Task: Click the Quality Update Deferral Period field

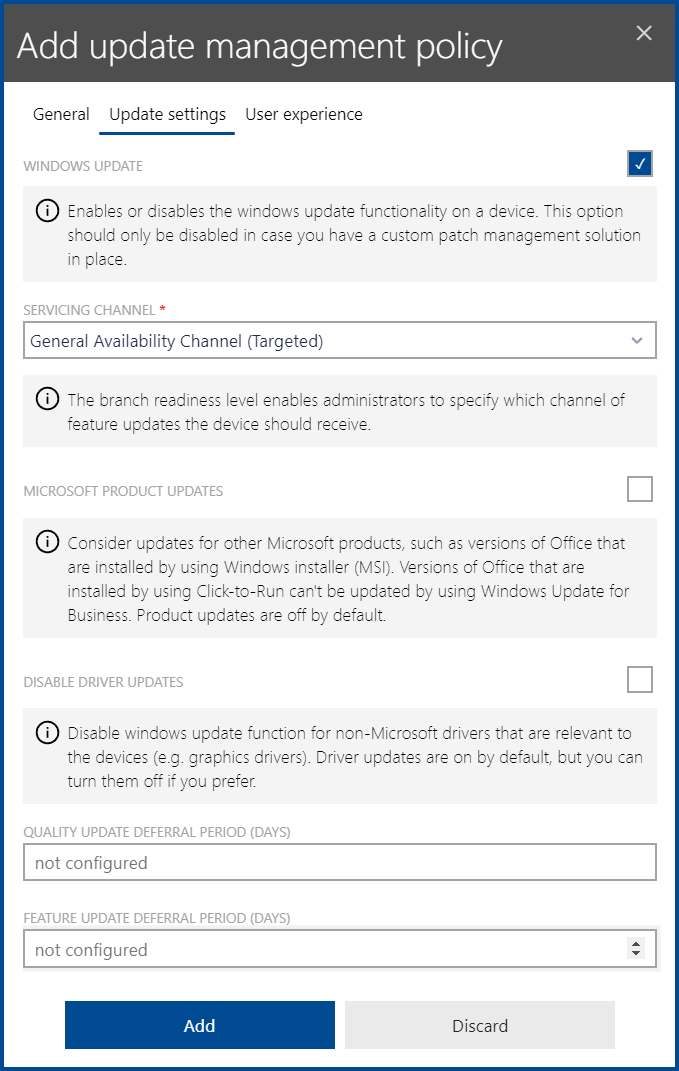Action: click(340, 861)
